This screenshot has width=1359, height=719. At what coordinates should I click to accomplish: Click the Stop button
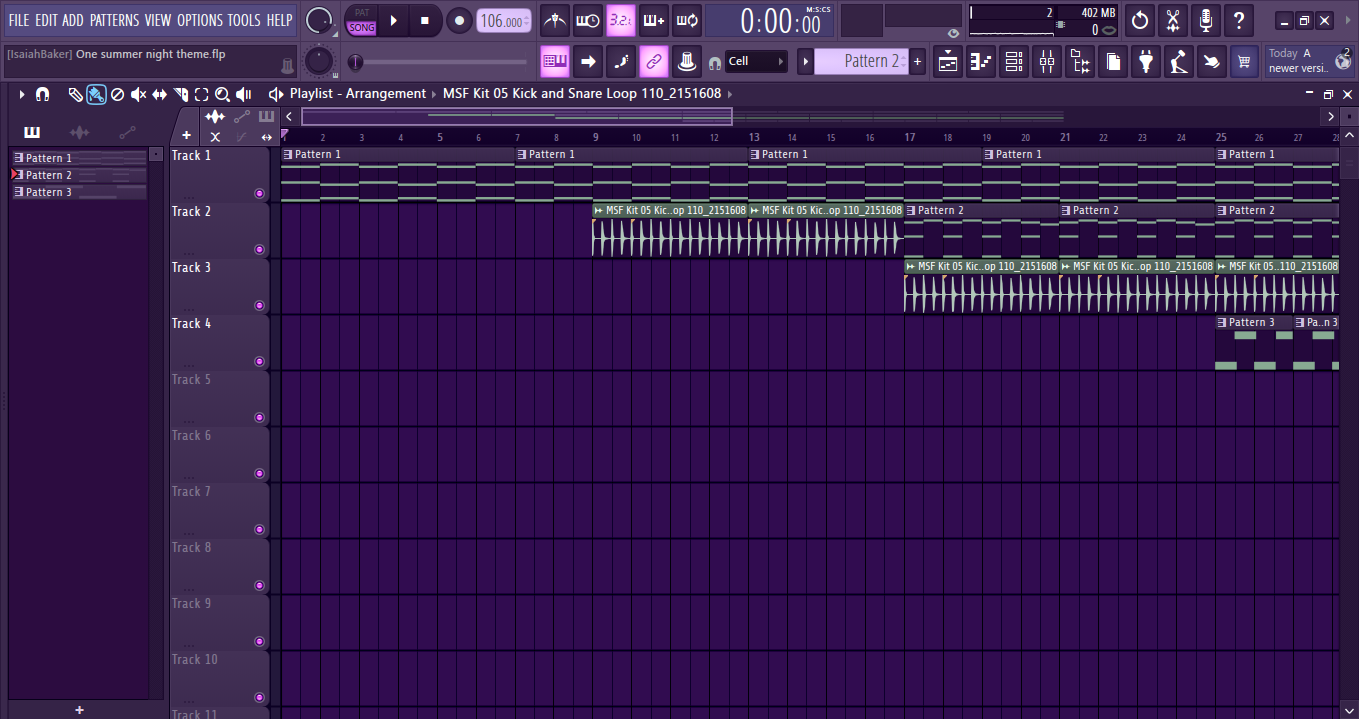[425, 20]
